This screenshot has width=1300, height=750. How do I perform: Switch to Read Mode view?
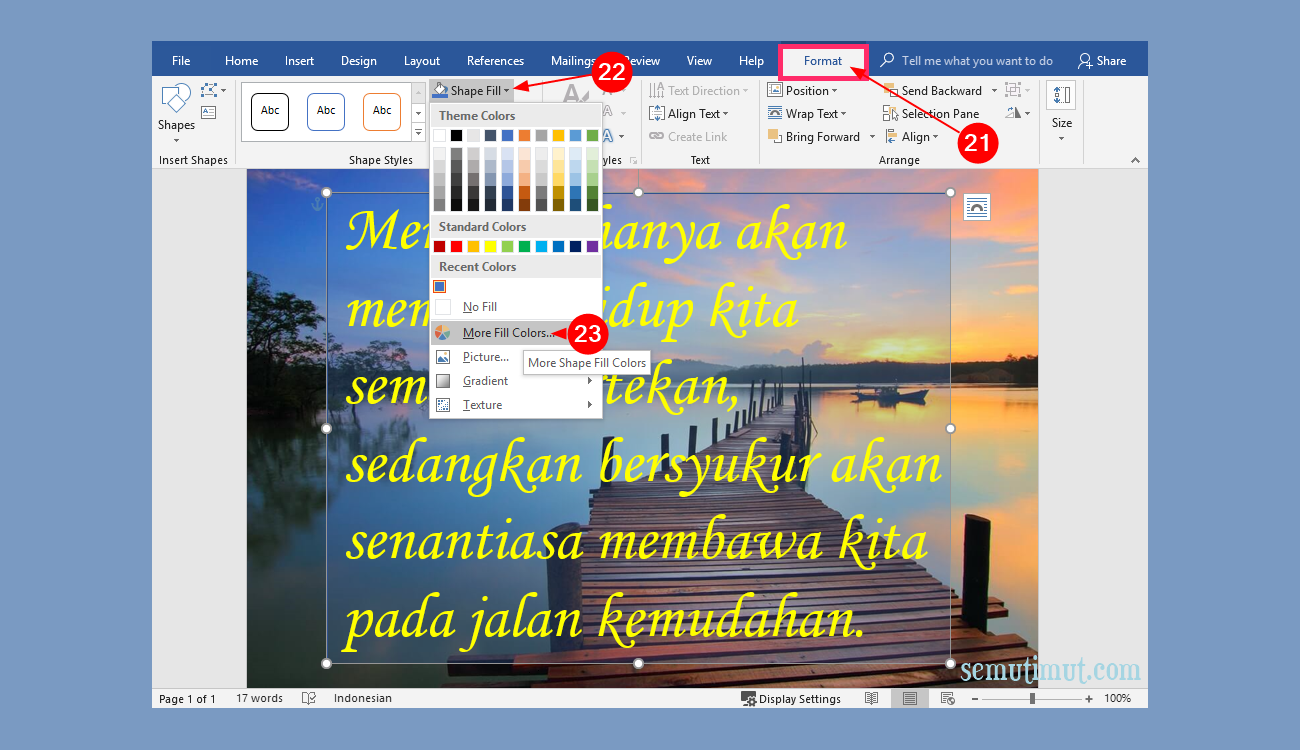[872, 698]
